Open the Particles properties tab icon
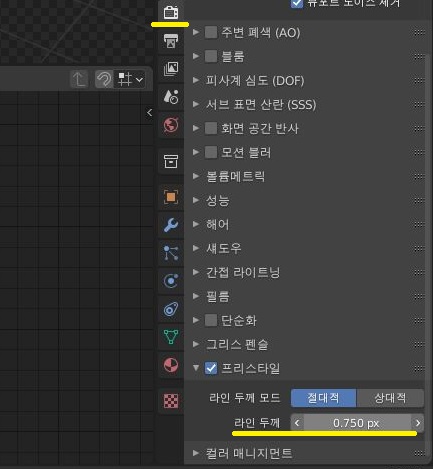Image resolution: width=433 pixels, height=469 pixels. pyautogui.click(x=171, y=253)
